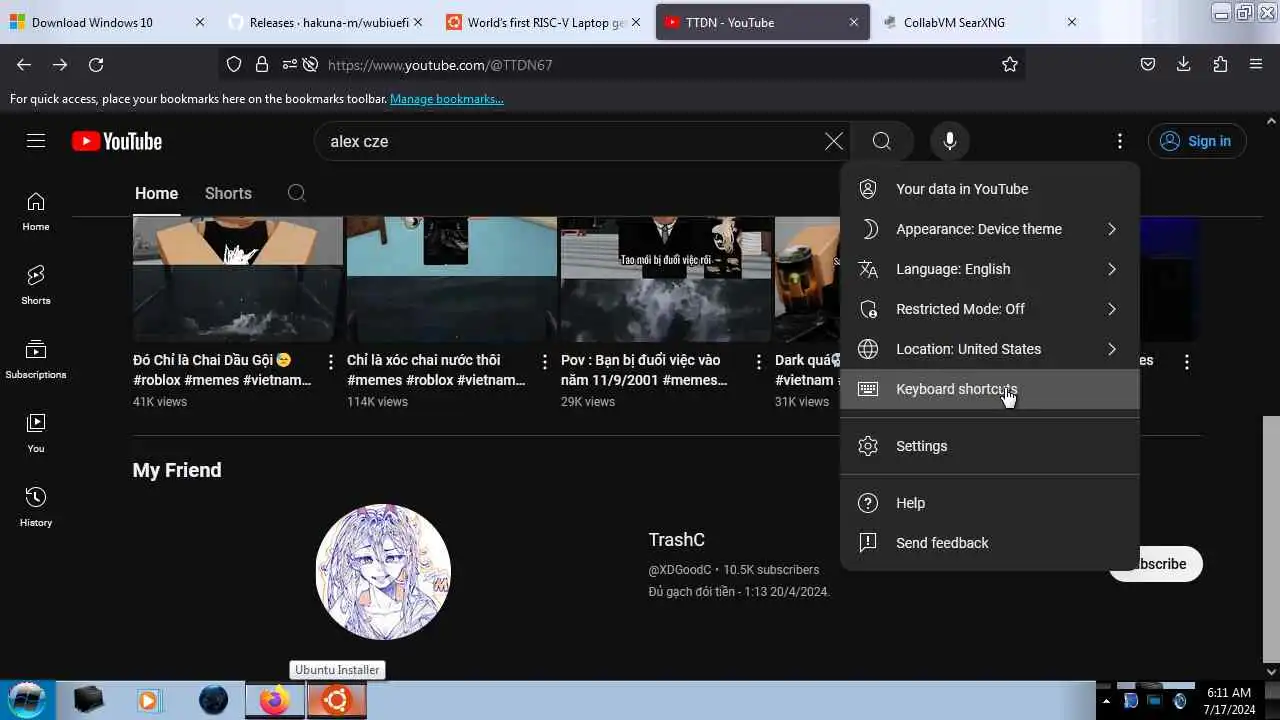
Task: Go back with the browser back arrow
Action: click(24, 64)
